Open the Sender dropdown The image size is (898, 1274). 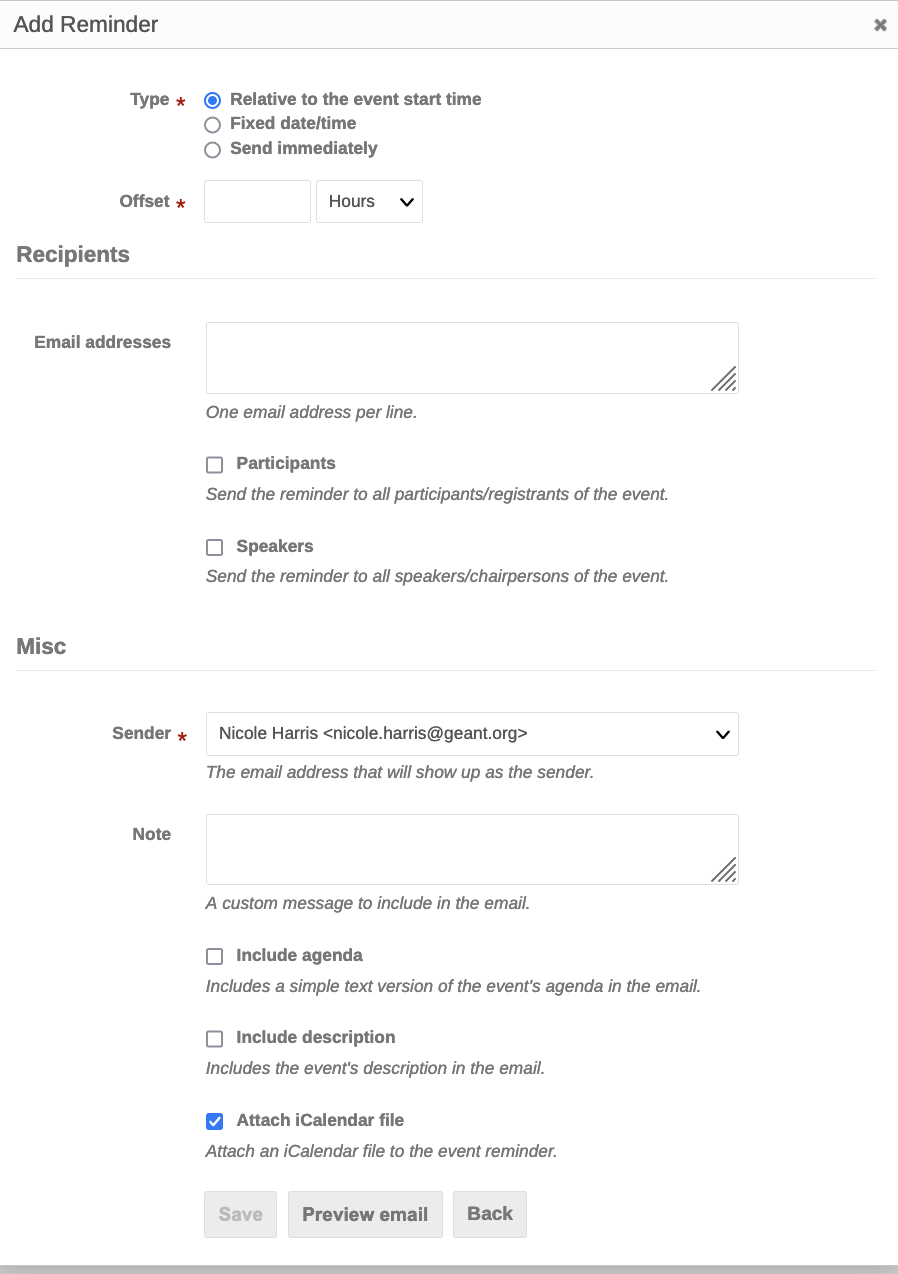click(472, 734)
